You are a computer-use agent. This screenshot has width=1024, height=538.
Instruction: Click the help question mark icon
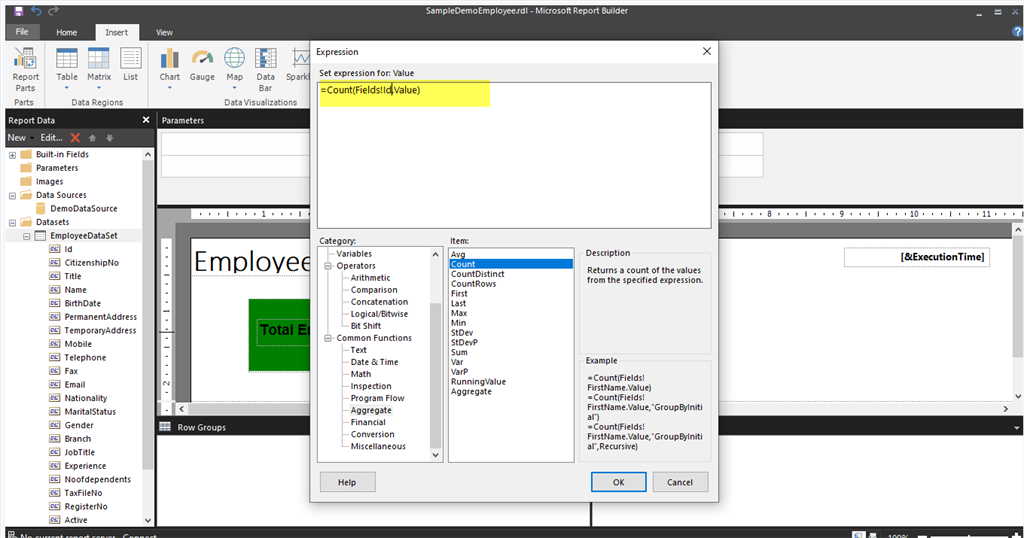click(1016, 32)
